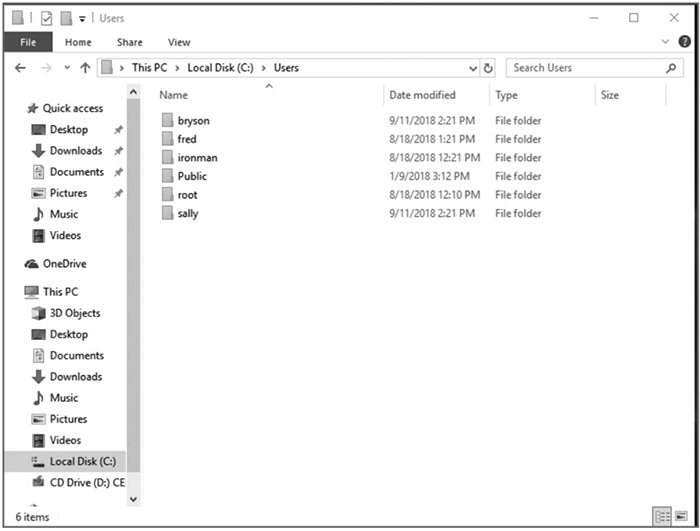Expand the address bar history dropdown

(473, 68)
